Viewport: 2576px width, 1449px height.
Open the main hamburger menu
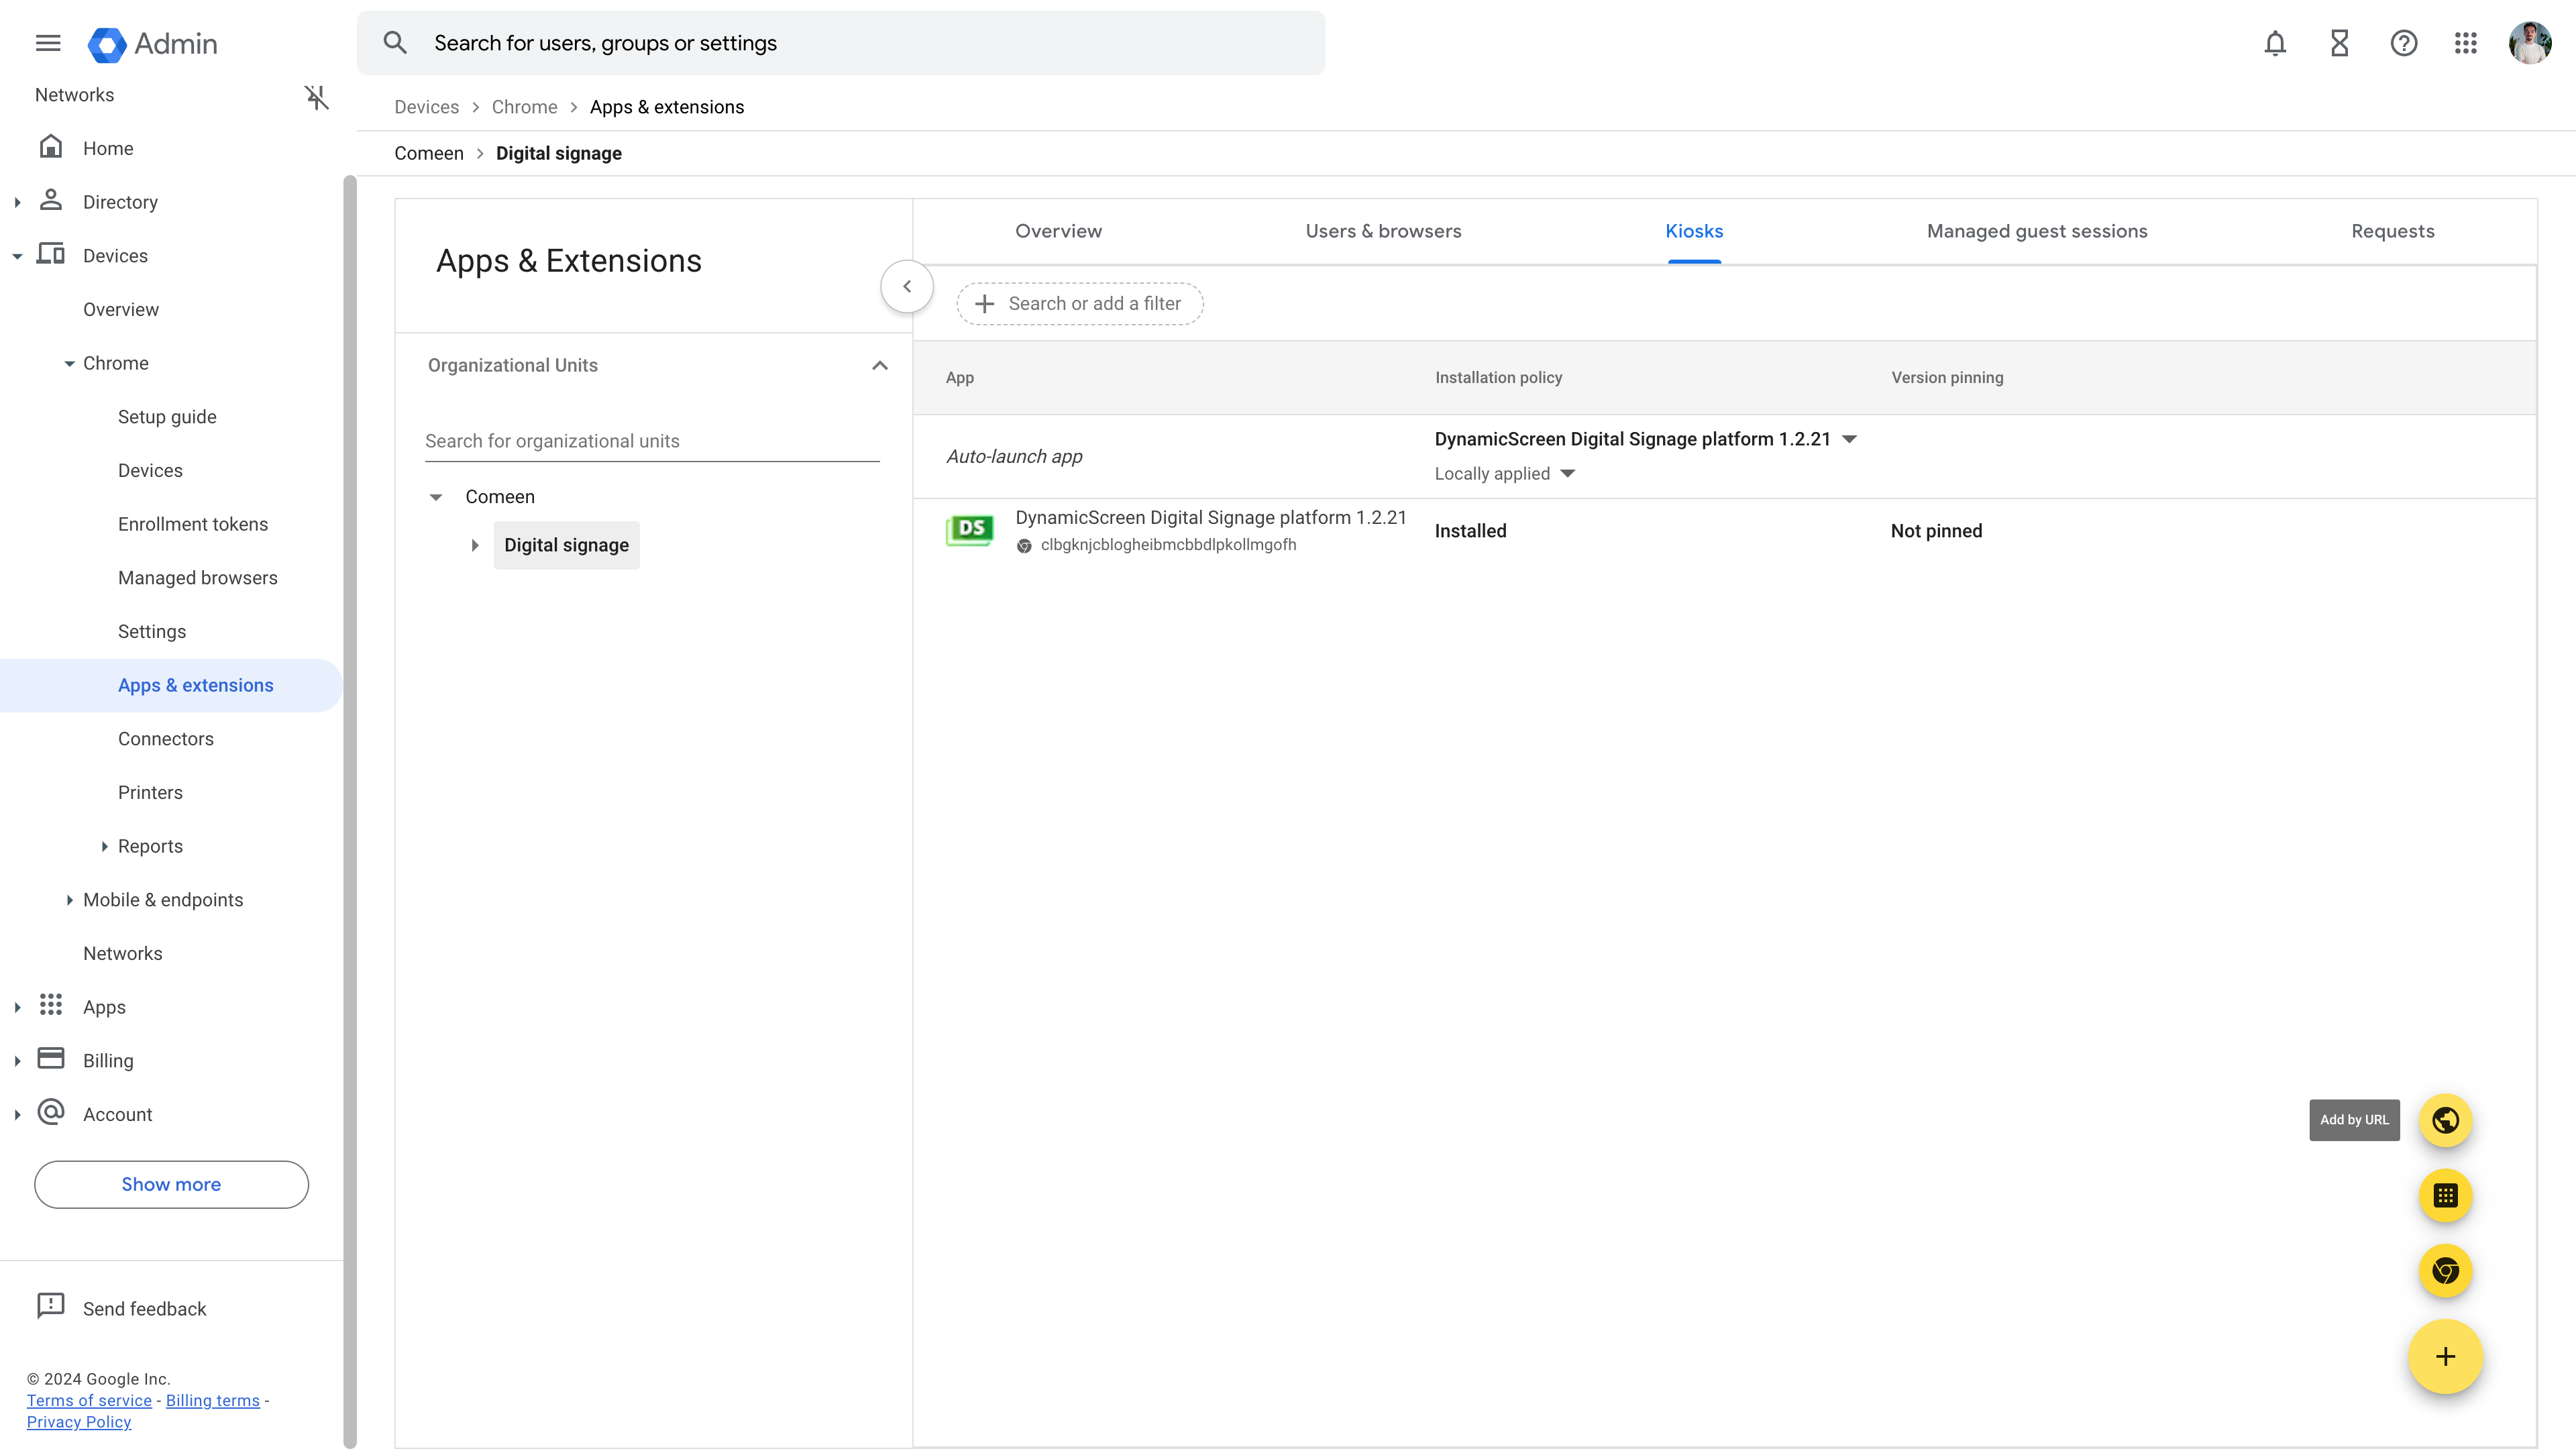tap(48, 43)
